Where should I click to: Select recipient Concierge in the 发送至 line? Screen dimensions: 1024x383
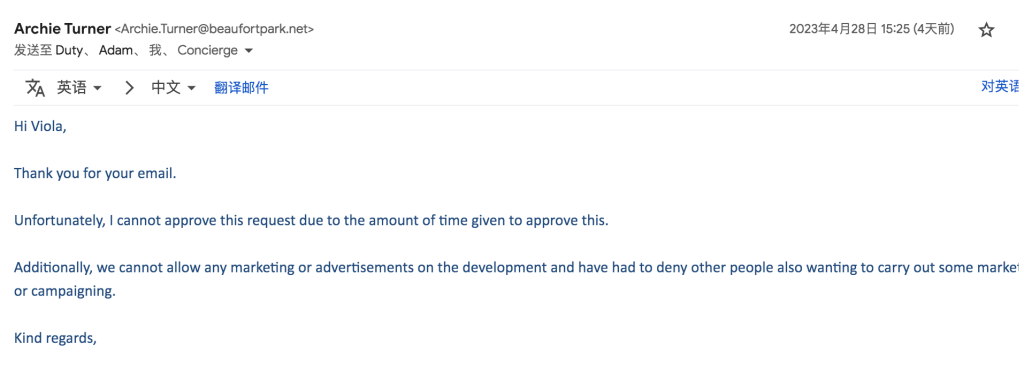[x=208, y=50]
